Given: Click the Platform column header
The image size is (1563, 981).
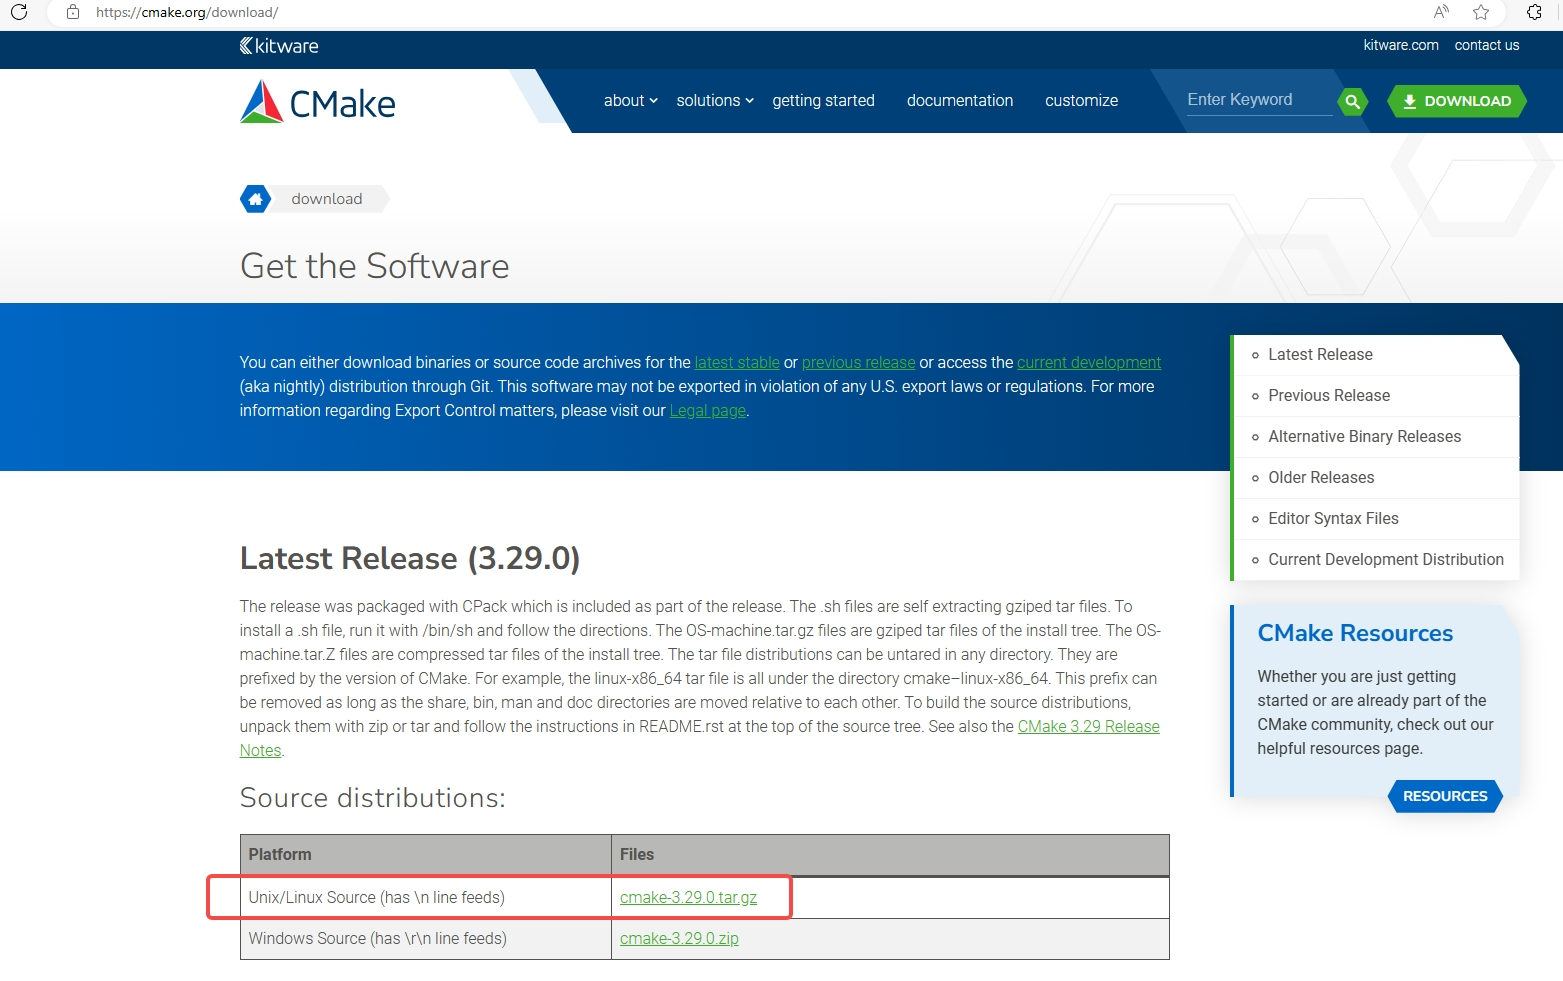Looking at the screenshot, I should click(426, 855).
